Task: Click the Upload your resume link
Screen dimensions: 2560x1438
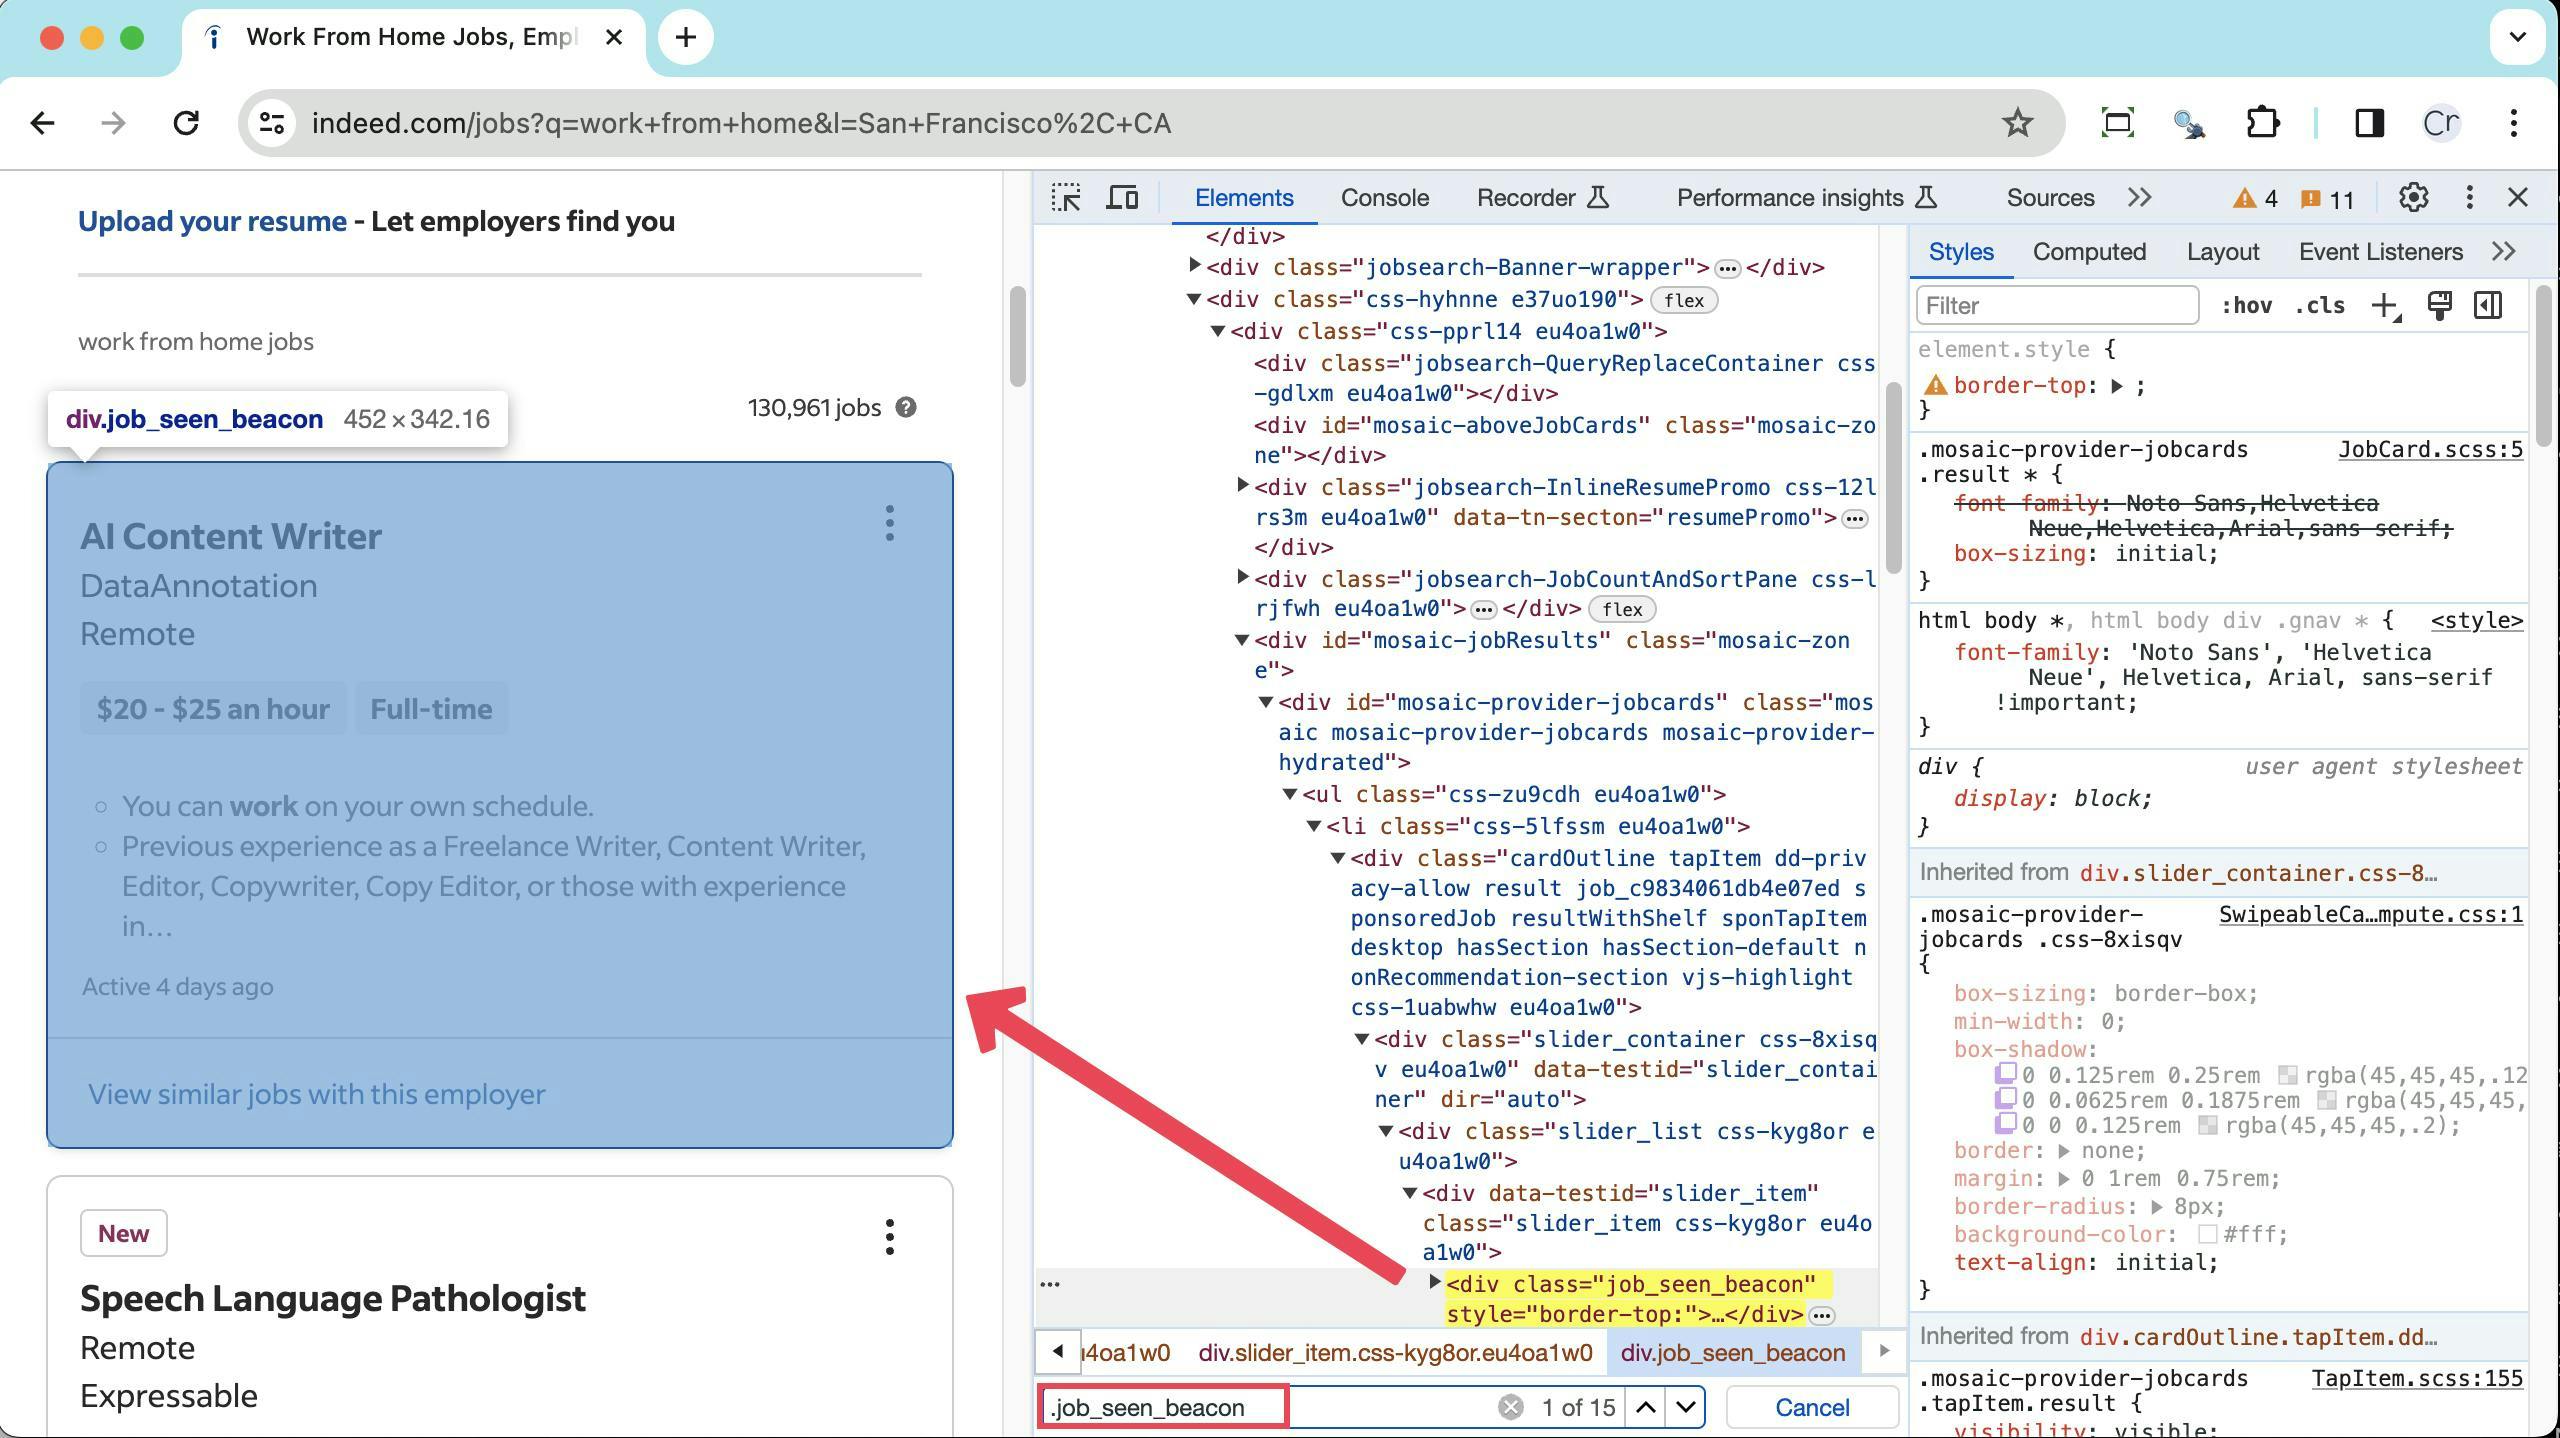Action: [212, 221]
